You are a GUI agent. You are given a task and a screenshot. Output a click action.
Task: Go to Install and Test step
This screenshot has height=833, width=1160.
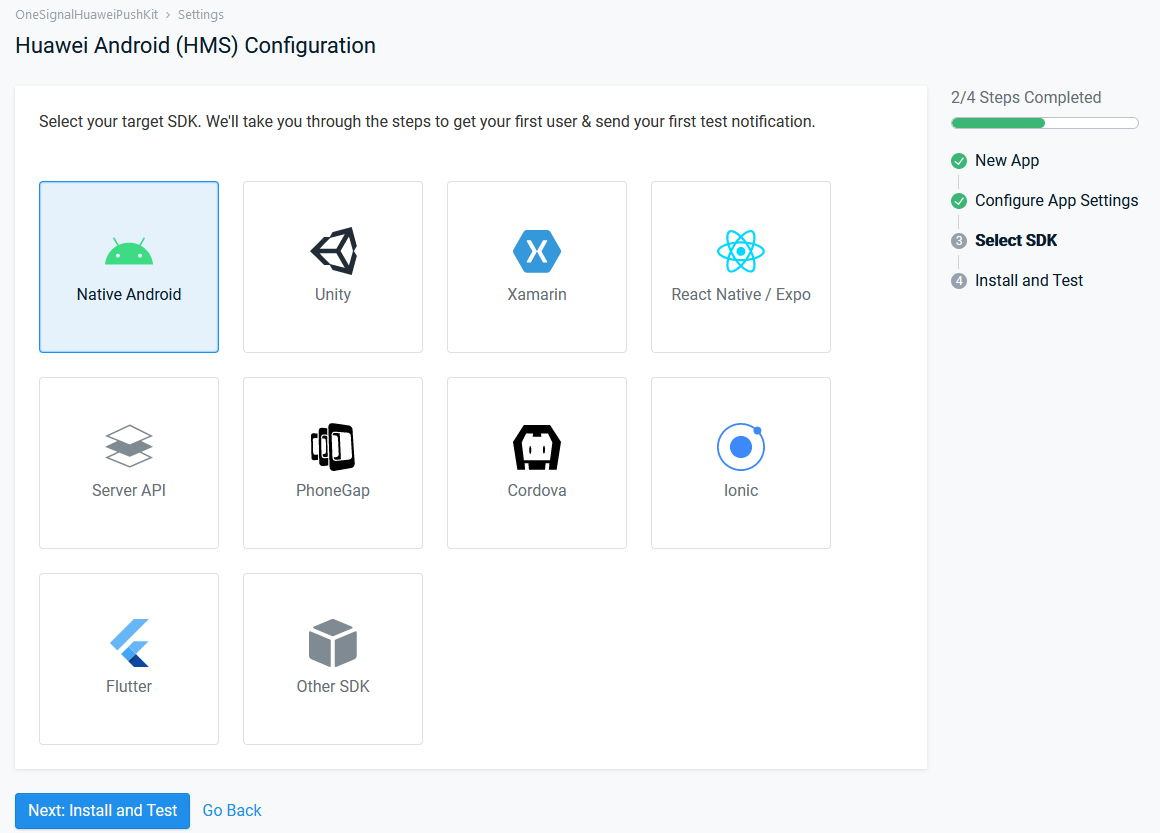1028,280
